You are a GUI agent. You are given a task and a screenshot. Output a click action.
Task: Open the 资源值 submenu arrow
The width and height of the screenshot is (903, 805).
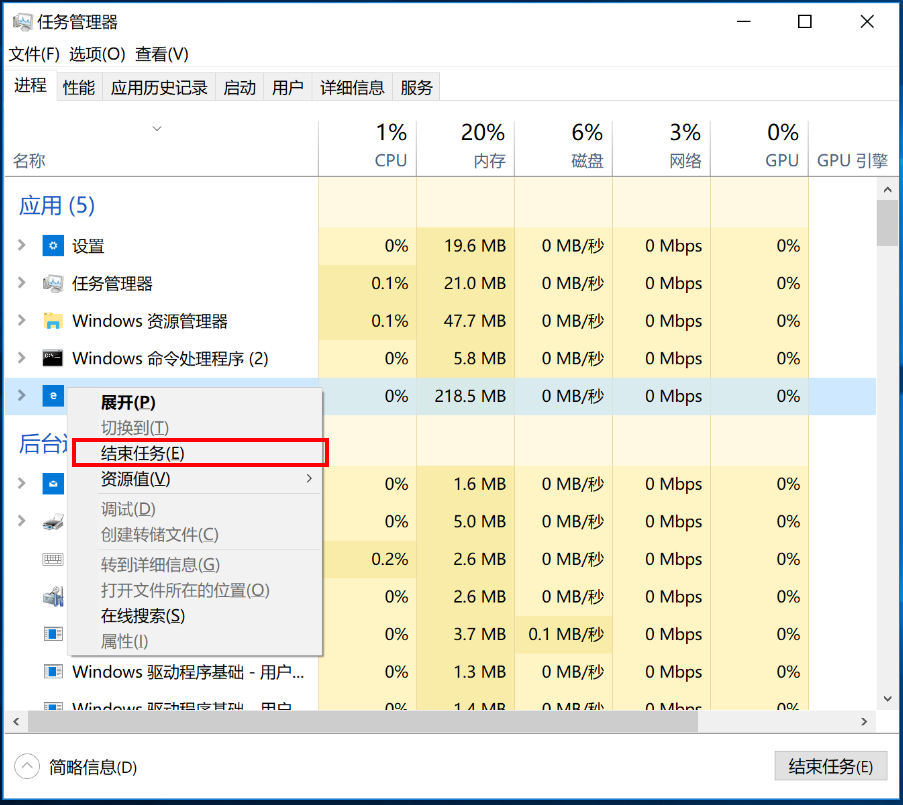309,479
